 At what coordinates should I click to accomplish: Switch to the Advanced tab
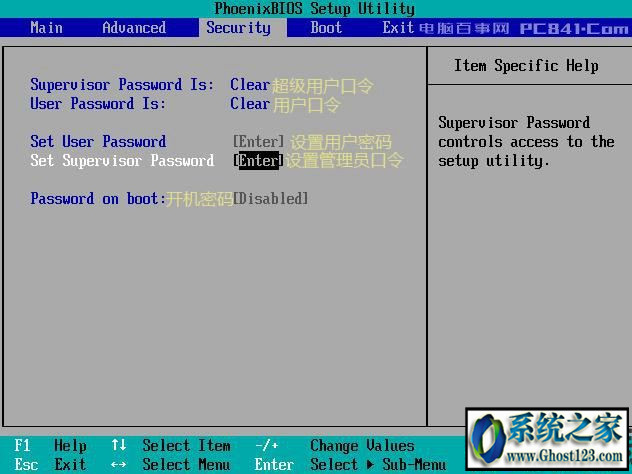[134, 28]
